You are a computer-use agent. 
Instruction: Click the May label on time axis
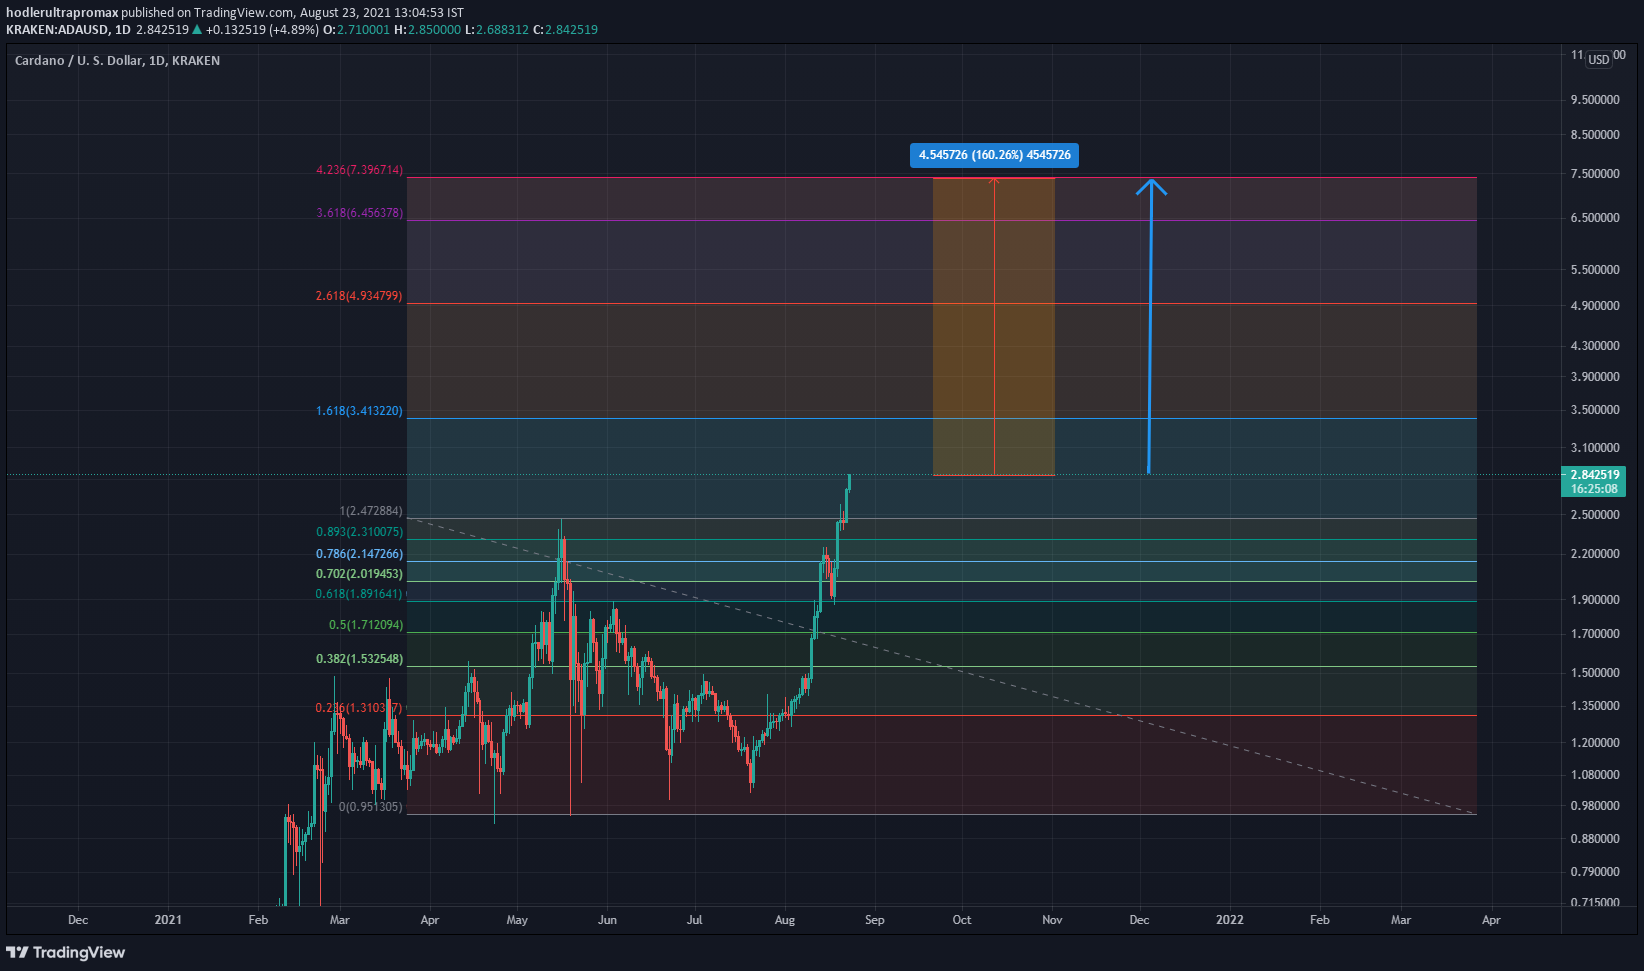tap(517, 920)
